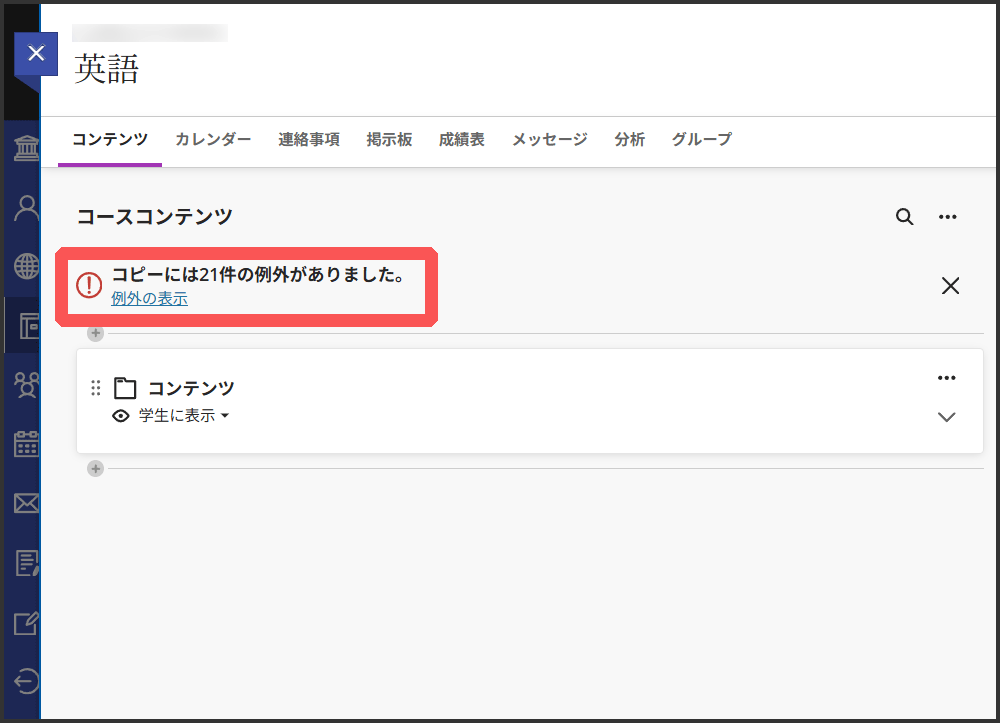Switch to the 成績表 tab
The image size is (1000, 723).
pyautogui.click(x=461, y=140)
